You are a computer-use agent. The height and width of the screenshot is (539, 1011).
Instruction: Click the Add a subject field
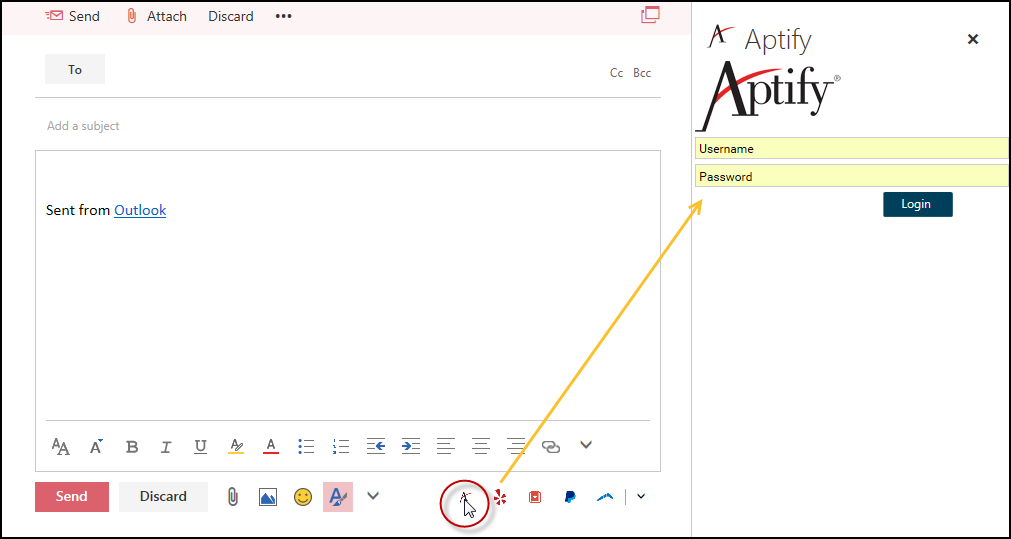pos(348,126)
